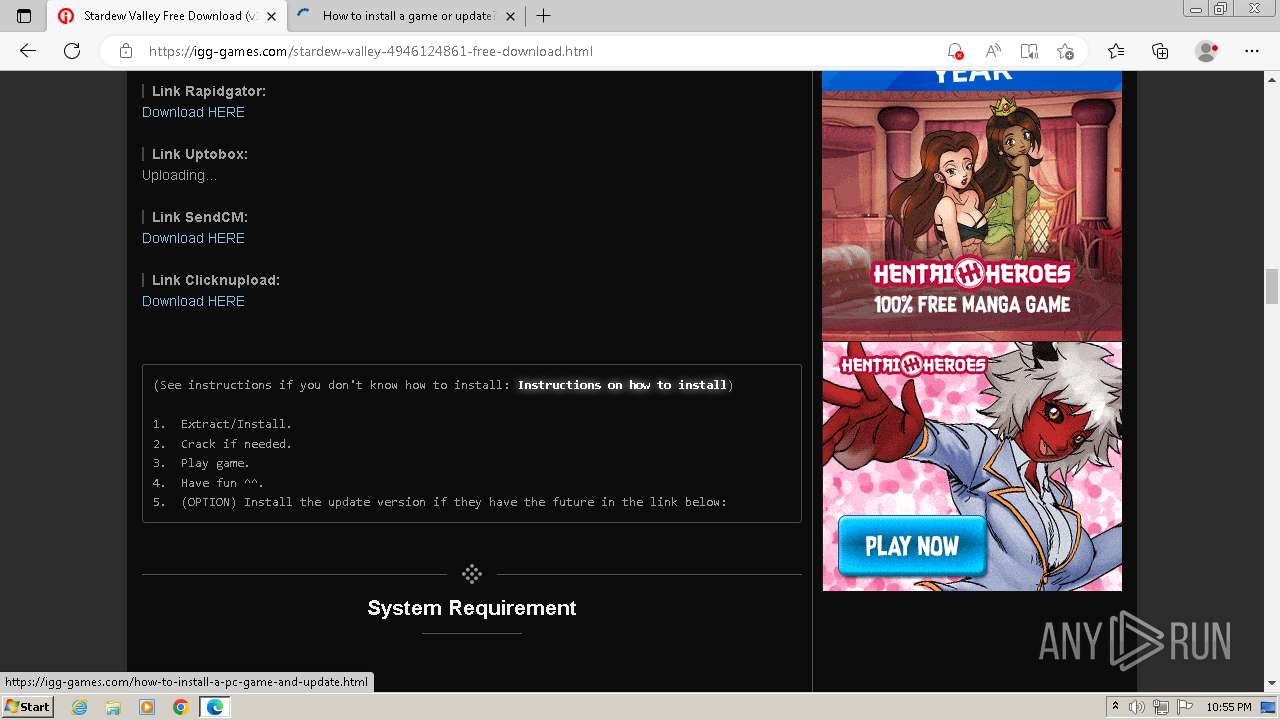Open Collections icon
The width and height of the screenshot is (1280, 720).
click(x=1160, y=51)
